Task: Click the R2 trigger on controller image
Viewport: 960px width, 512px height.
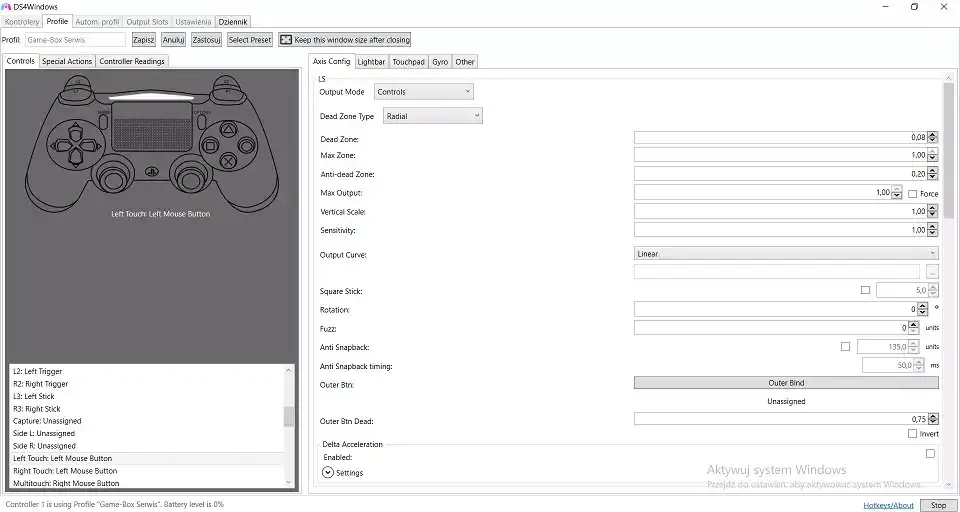Action: [x=226, y=80]
